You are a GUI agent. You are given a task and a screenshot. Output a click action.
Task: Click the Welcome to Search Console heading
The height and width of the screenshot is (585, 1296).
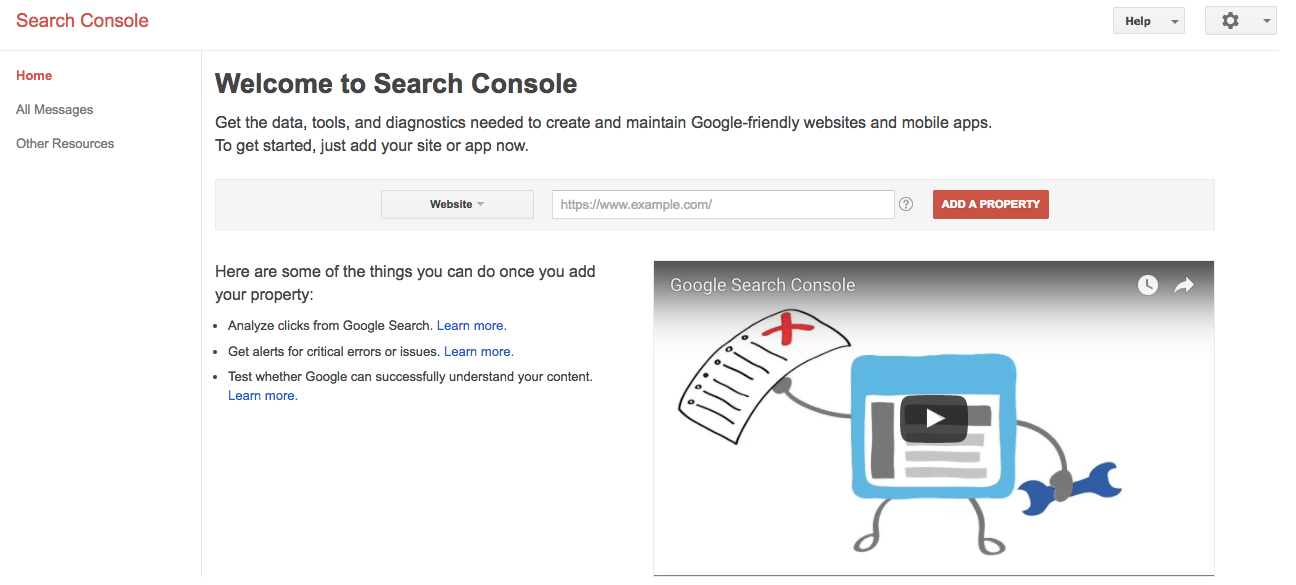(396, 83)
